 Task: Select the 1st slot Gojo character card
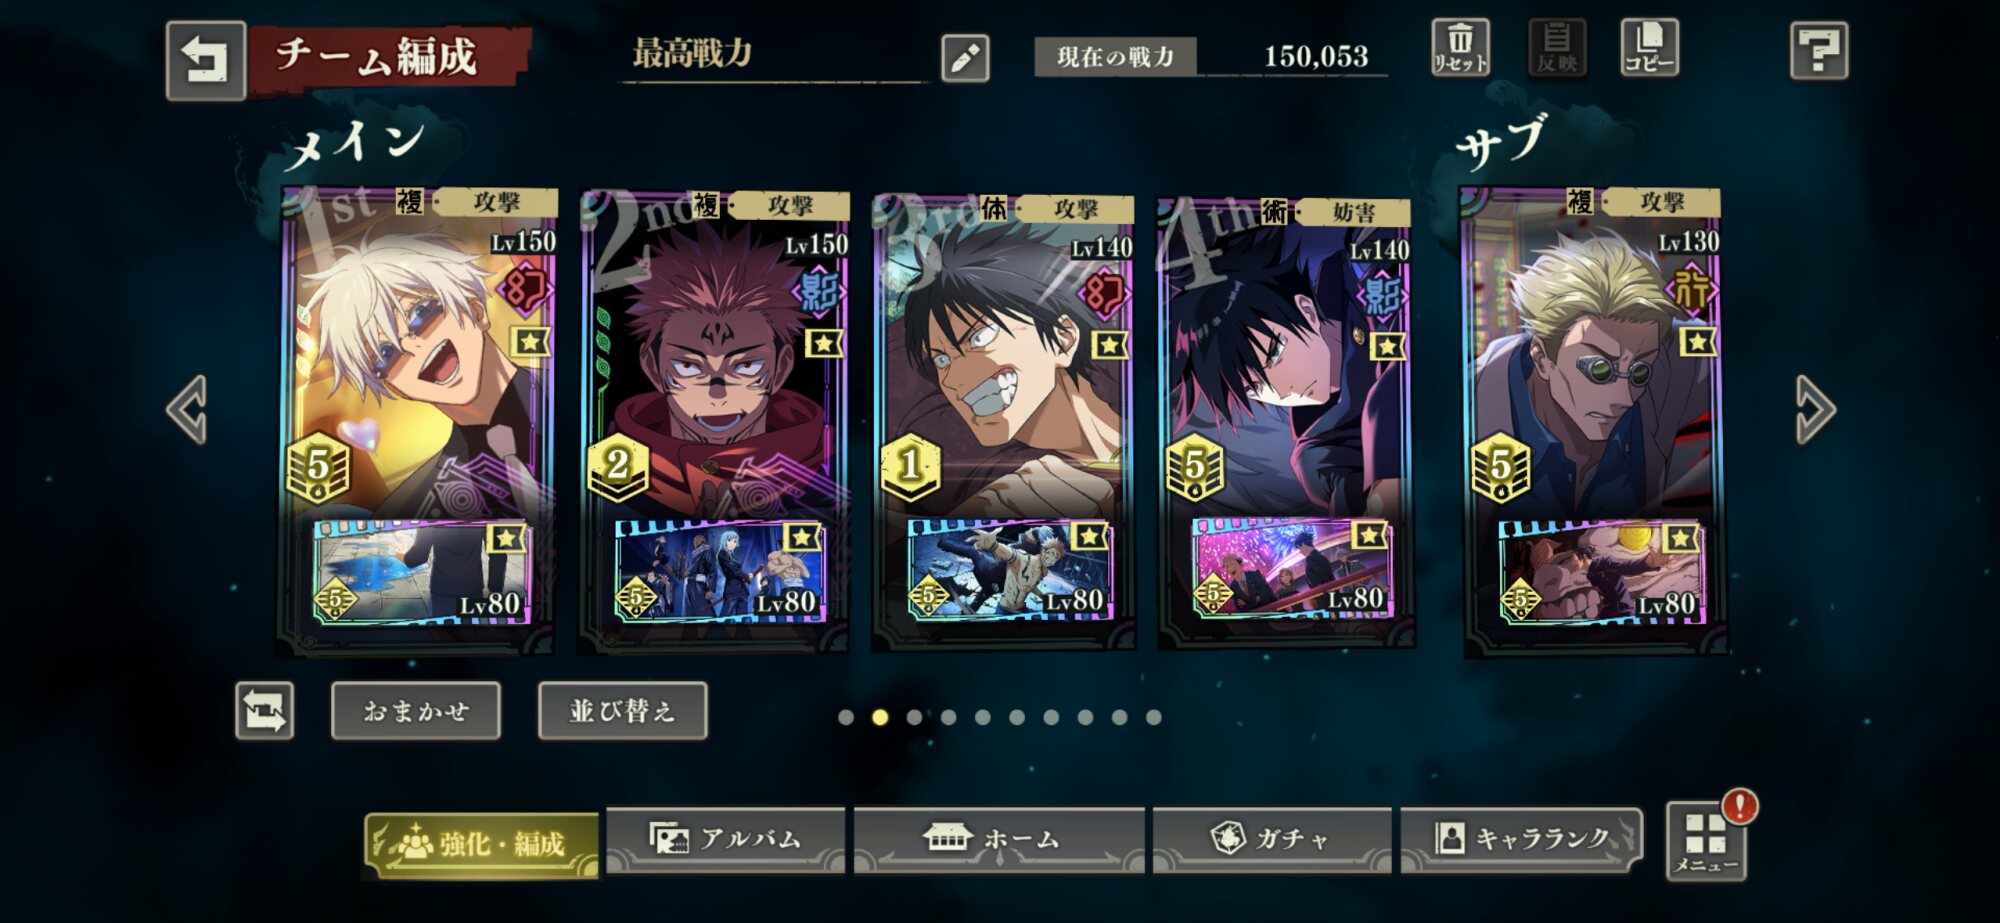pos(418,420)
